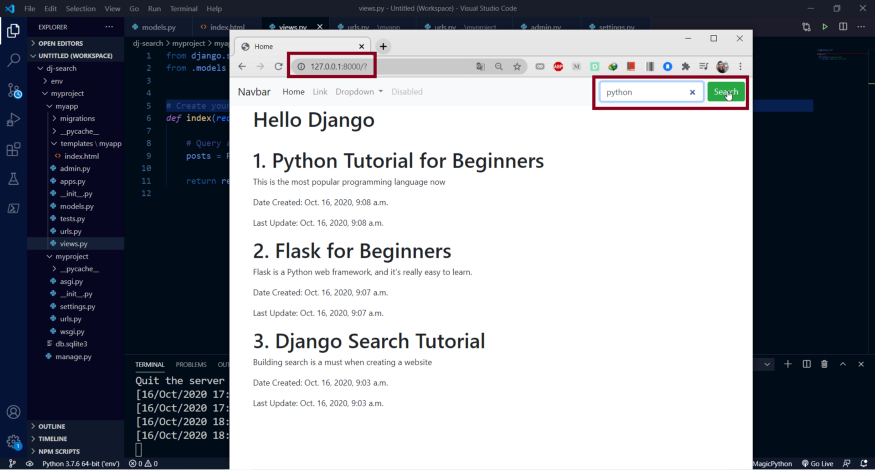Click the green Search button
Screen dimensions: 875x470
click(725, 92)
